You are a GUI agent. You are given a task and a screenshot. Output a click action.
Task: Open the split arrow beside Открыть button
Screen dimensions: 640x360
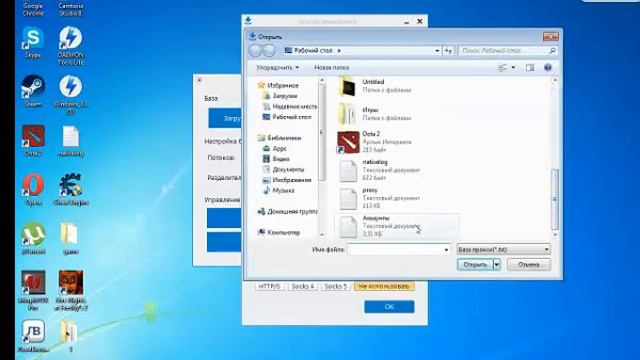[x=497, y=264]
